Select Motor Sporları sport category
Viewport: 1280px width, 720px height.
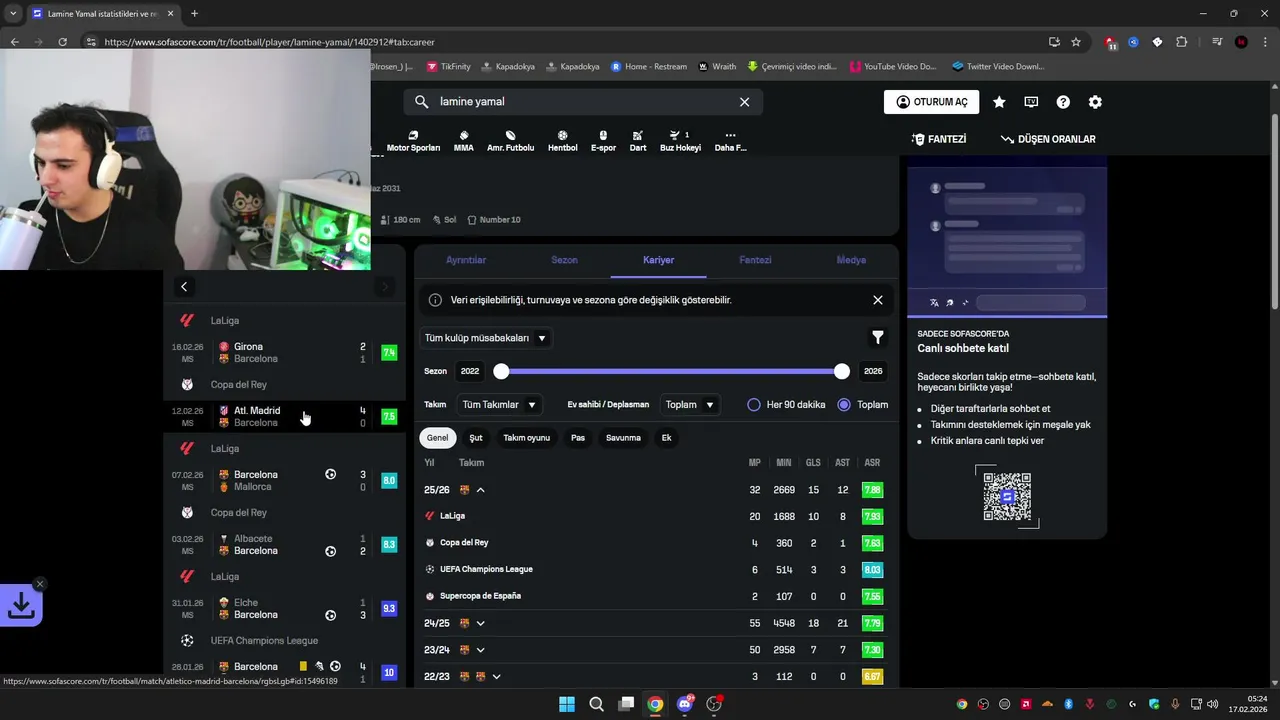[x=413, y=141]
